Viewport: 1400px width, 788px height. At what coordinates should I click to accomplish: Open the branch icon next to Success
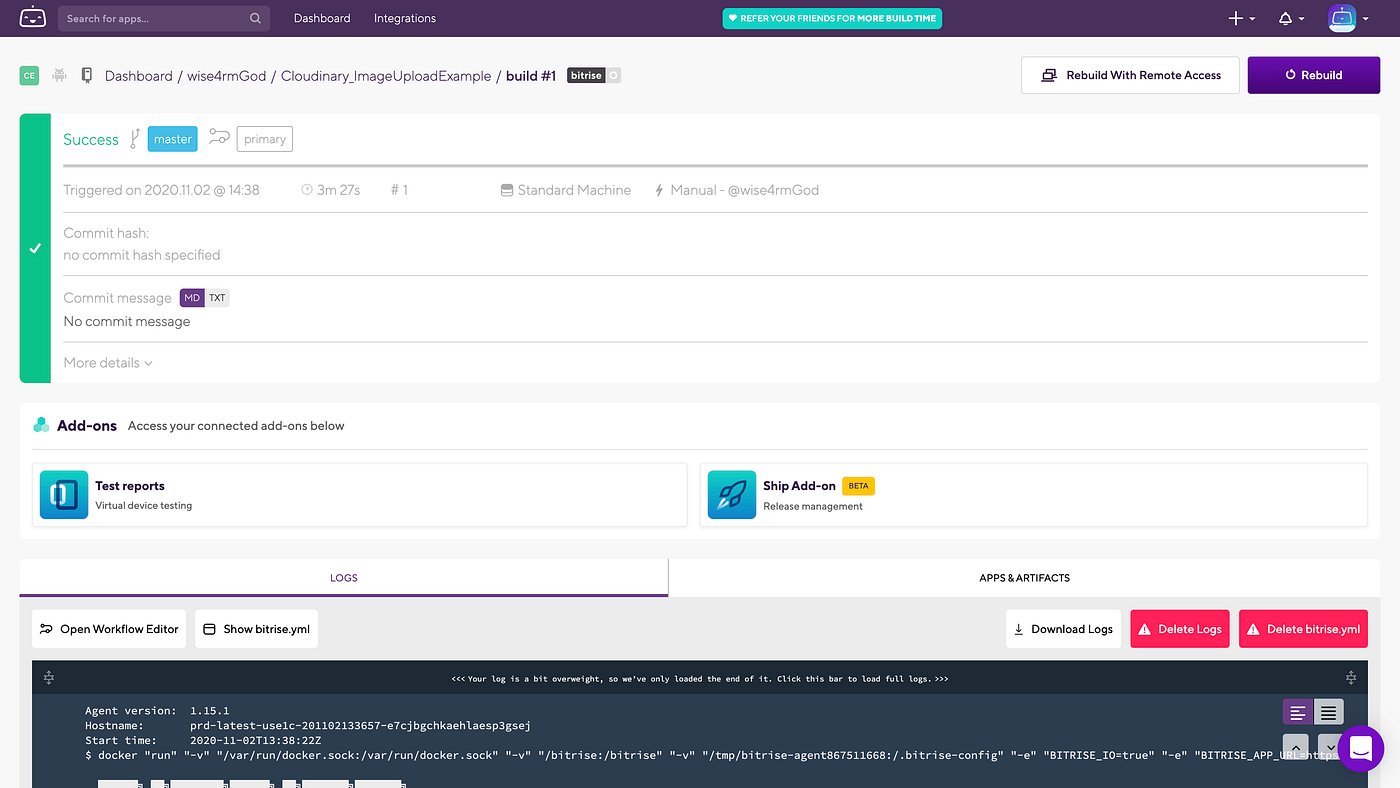tap(133, 138)
